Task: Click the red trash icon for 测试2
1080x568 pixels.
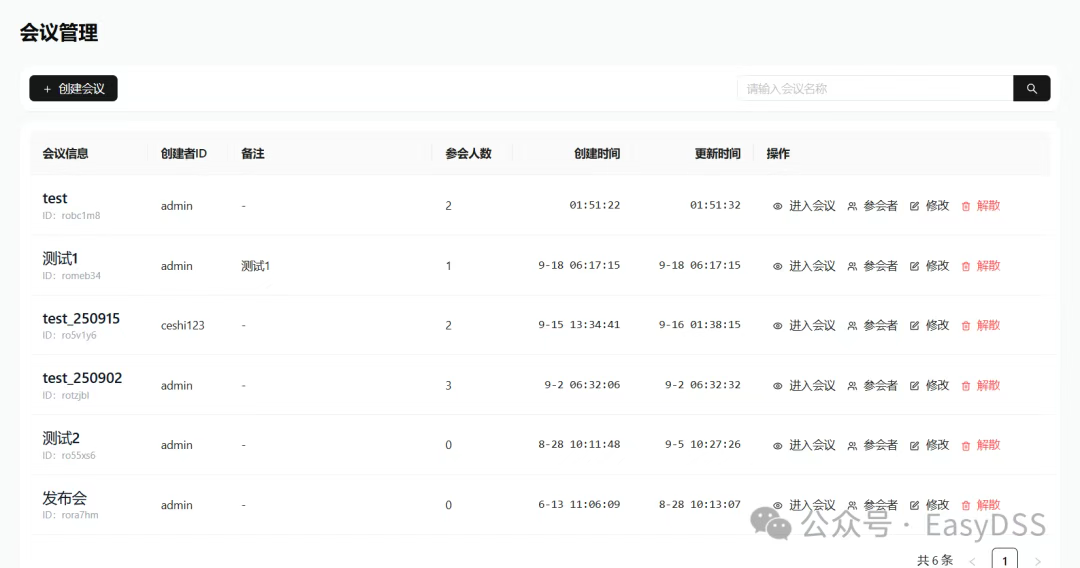Action: (966, 445)
